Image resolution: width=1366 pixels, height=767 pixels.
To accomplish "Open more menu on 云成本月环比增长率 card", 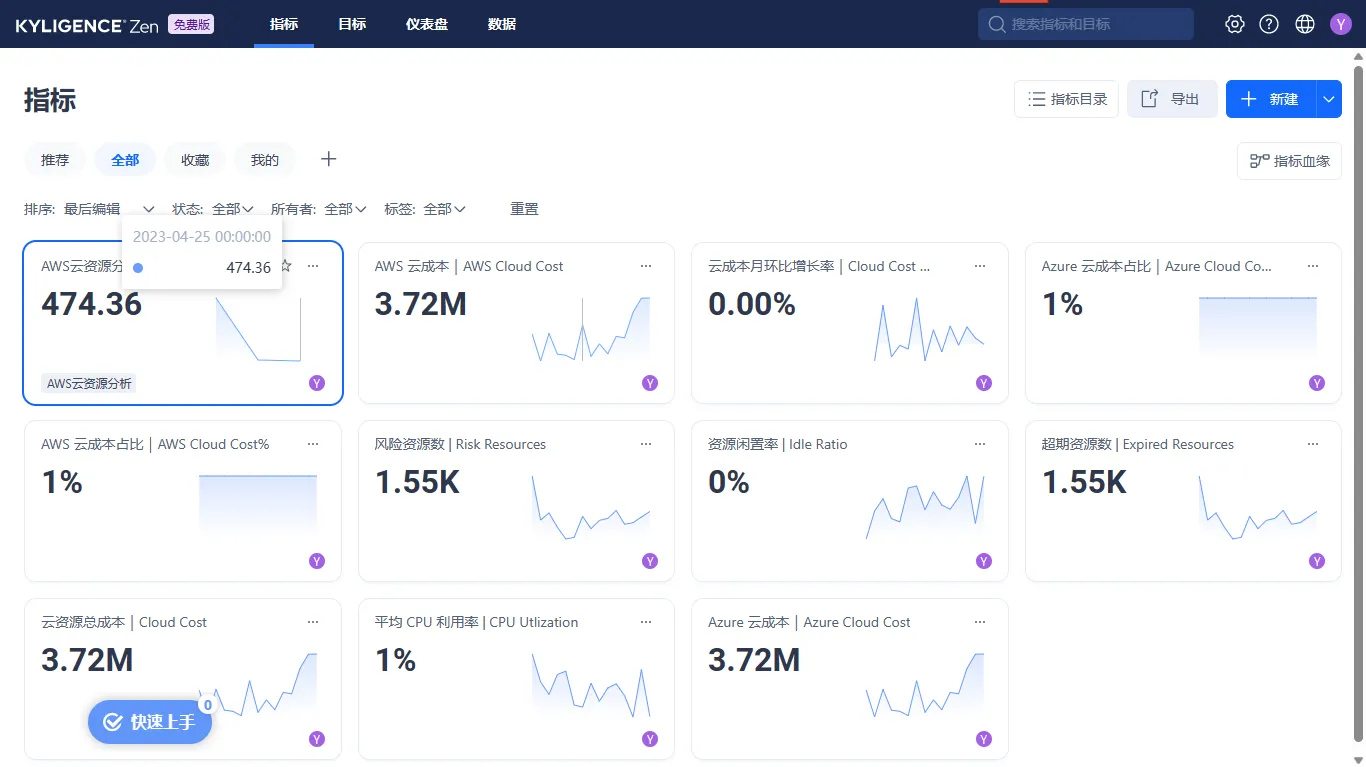I will [x=980, y=266].
